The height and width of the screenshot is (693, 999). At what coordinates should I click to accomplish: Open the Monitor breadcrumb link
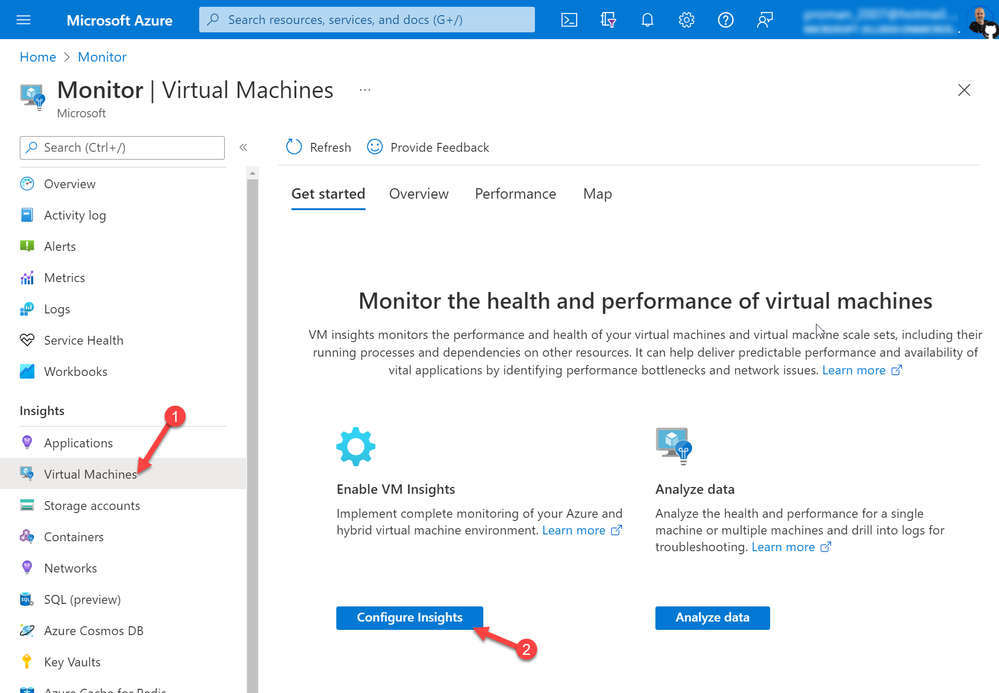point(102,57)
